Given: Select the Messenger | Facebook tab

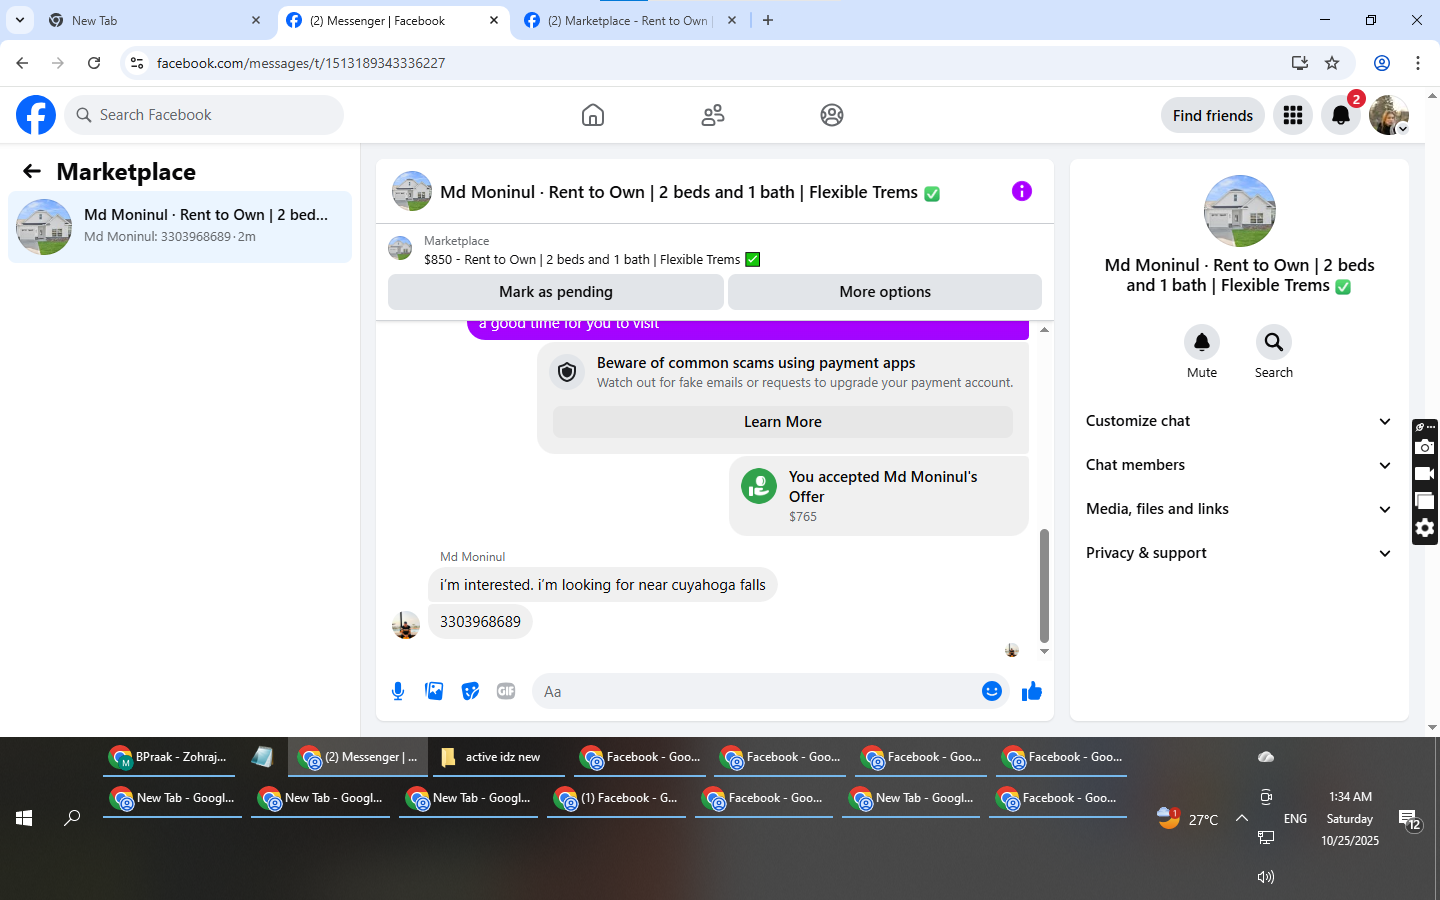Looking at the screenshot, I should (391, 20).
